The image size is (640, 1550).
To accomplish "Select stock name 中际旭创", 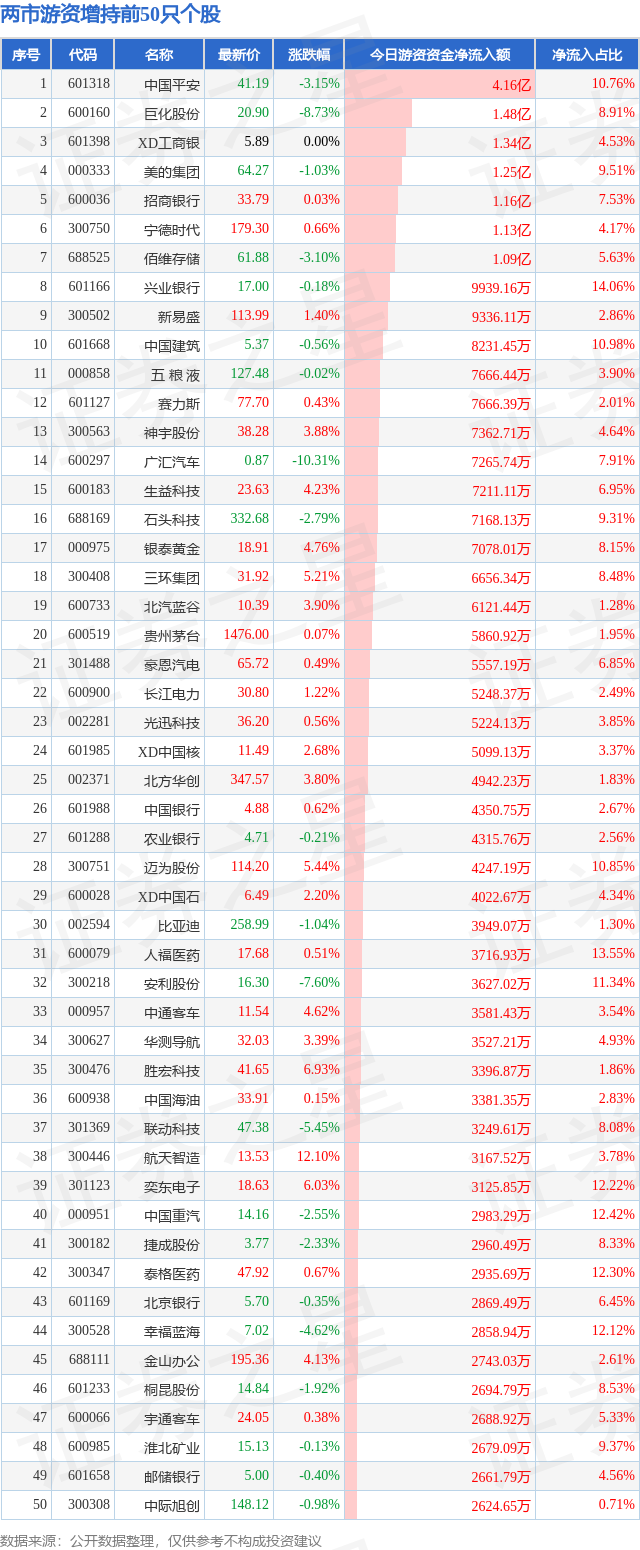I will 172,1506.
